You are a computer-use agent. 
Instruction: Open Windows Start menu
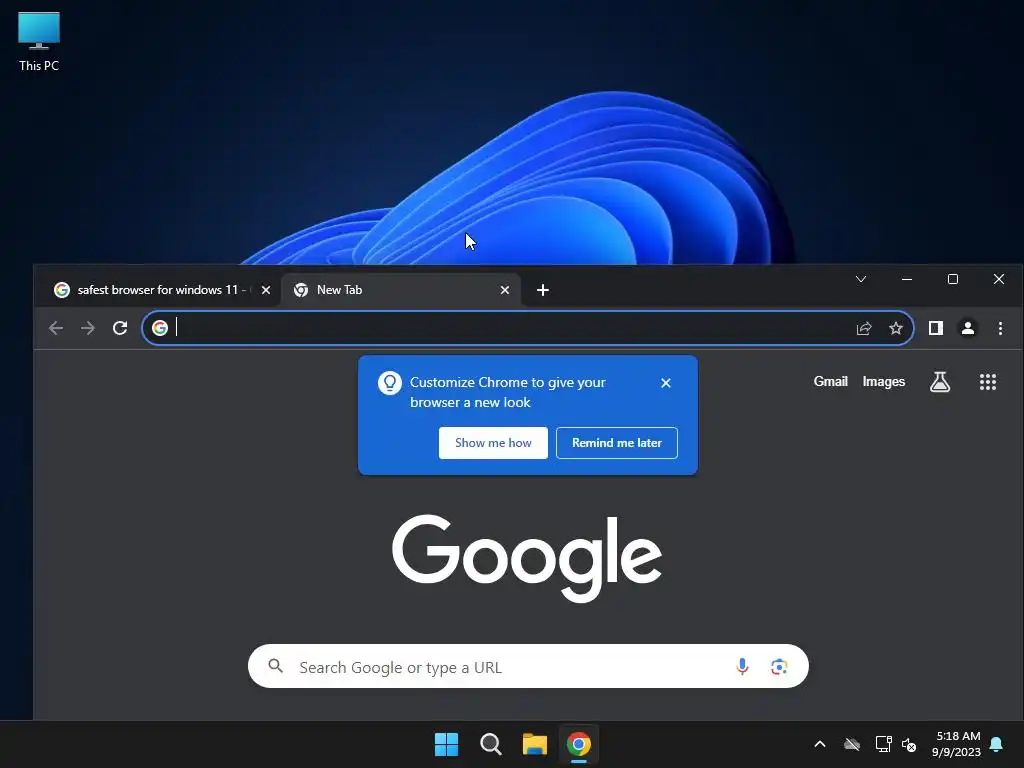point(446,744)
